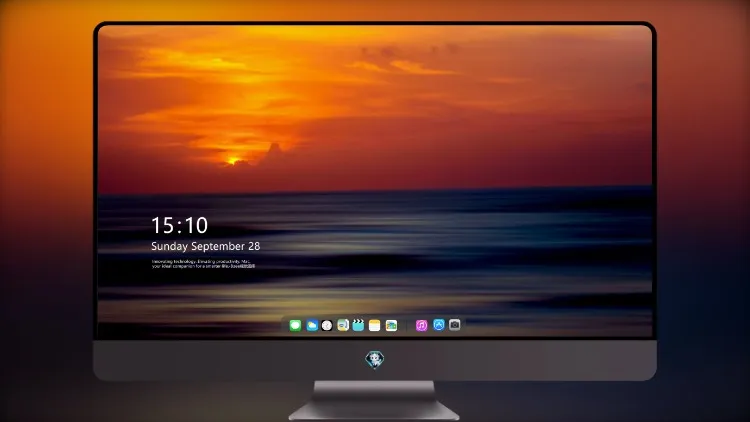Open the Weather app in dock
This screenshot has width=750, height=422.
[x=312, y=325]
